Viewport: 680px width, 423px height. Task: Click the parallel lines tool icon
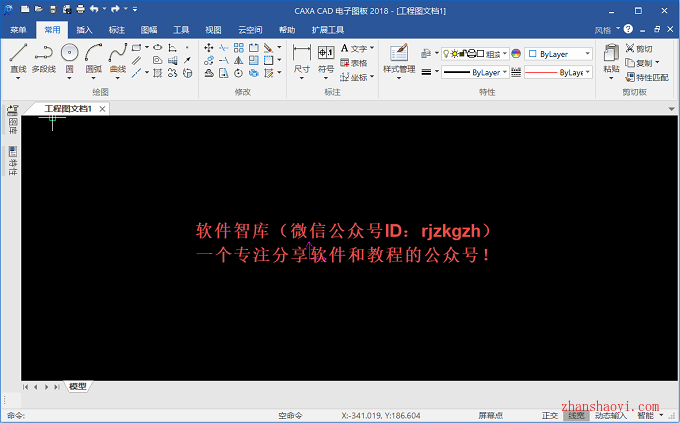(136, 60)
